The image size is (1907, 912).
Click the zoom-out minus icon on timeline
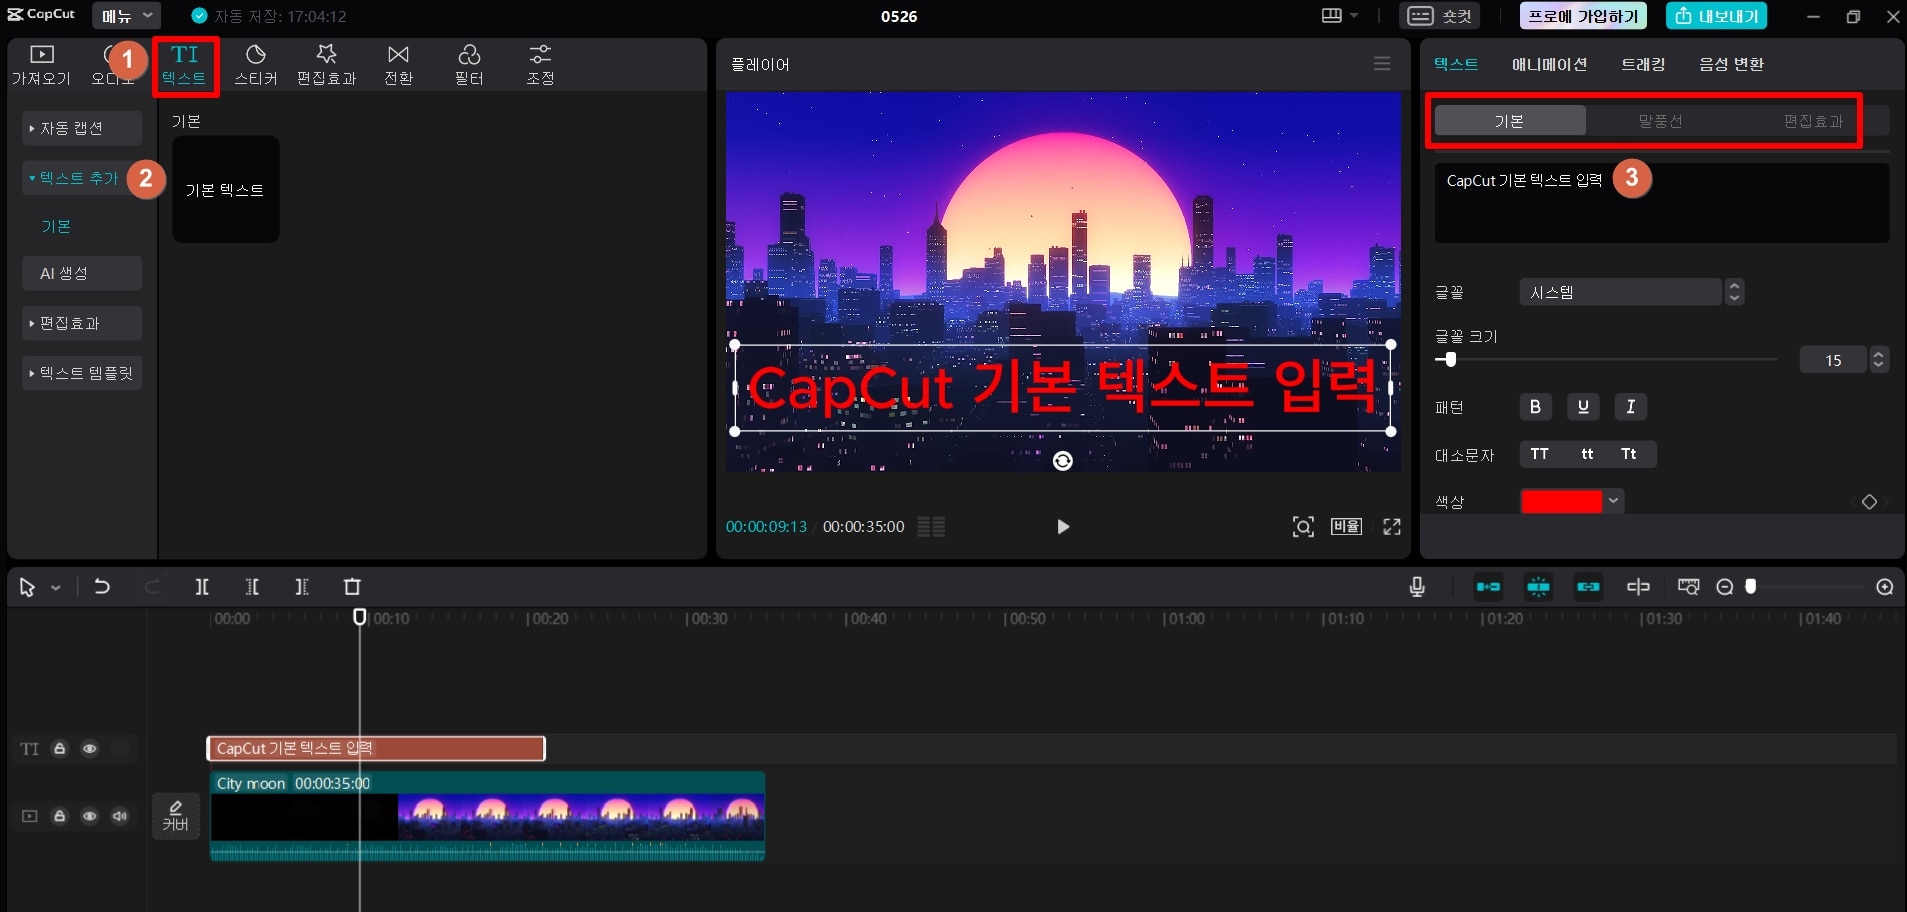[x=1725, y=587]
